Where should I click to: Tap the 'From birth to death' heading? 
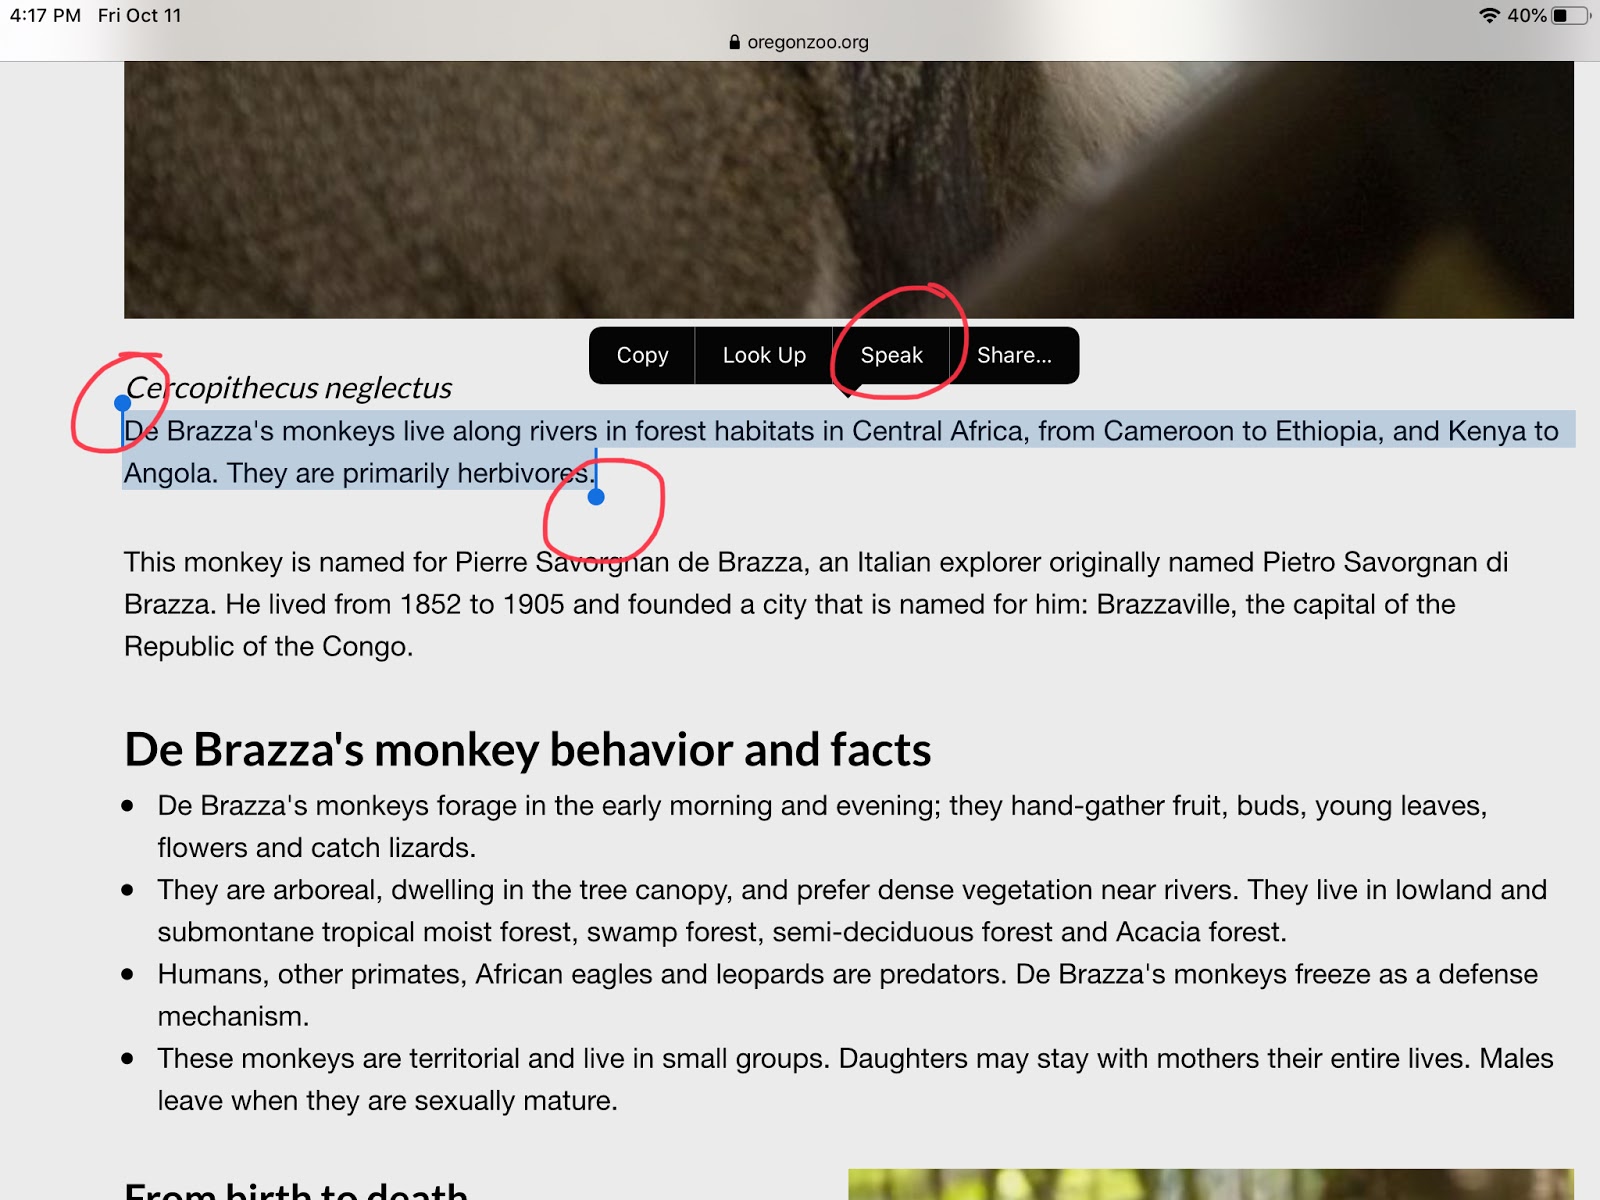[x=296, y=1190]
